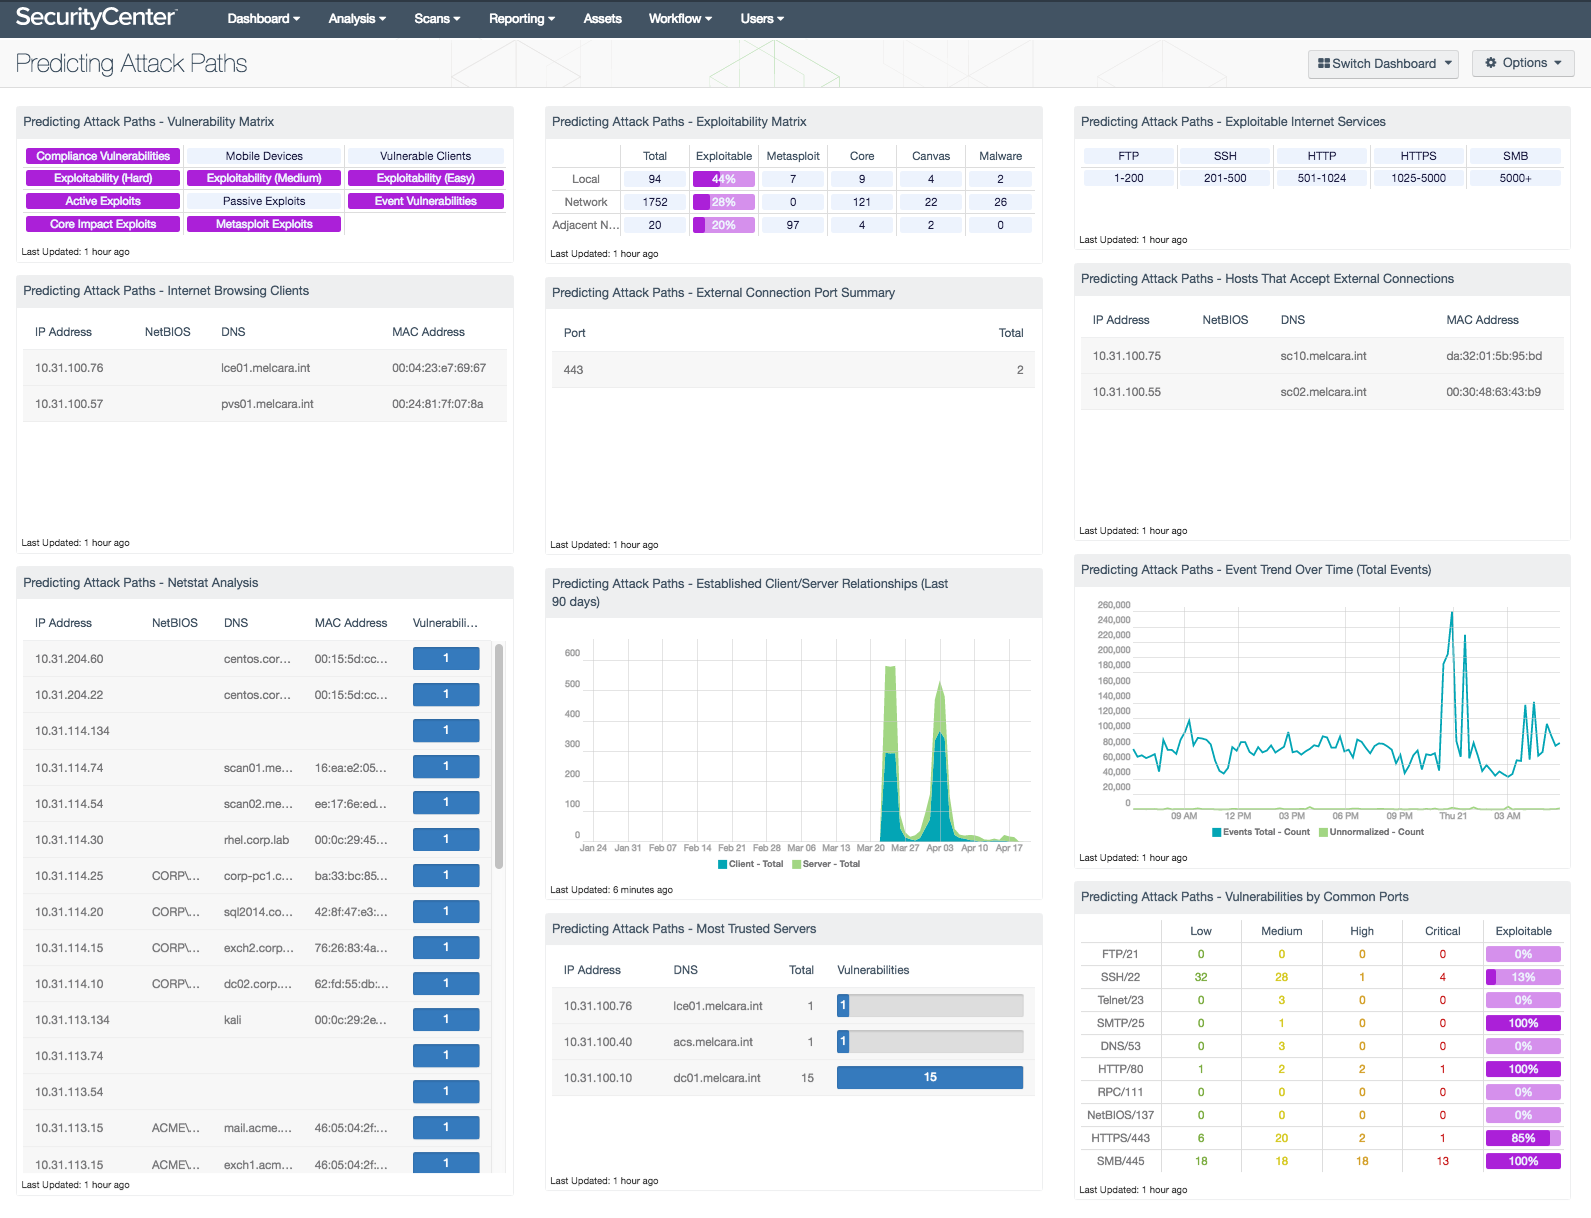
Task: Click HTTPS/443 medium count 20
Action: click(x=1281, y=1138)
